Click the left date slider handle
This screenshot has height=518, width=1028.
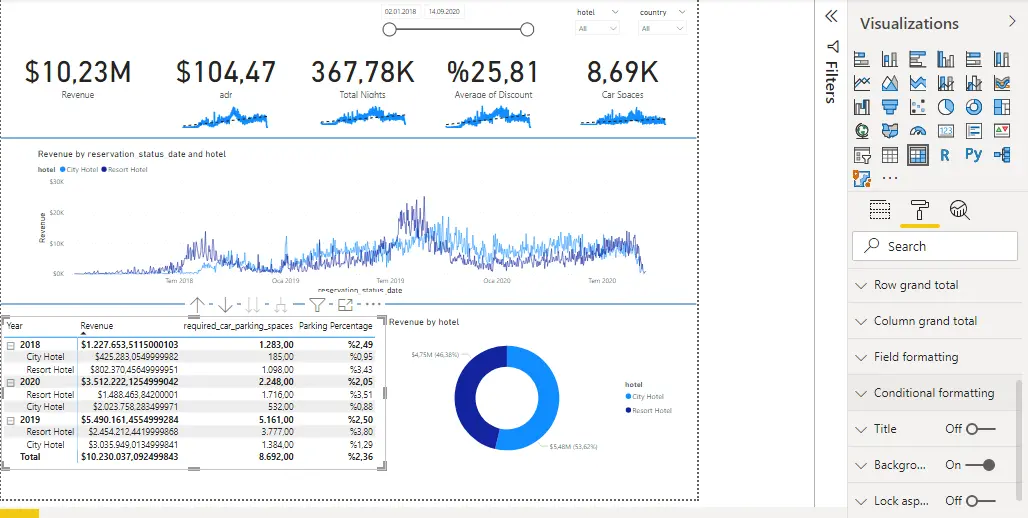point(389,30)
